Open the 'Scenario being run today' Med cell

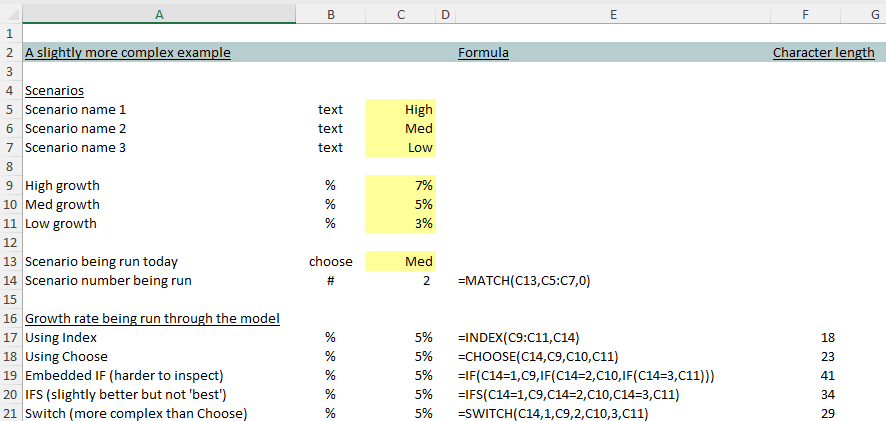click(x=400, y=262)
